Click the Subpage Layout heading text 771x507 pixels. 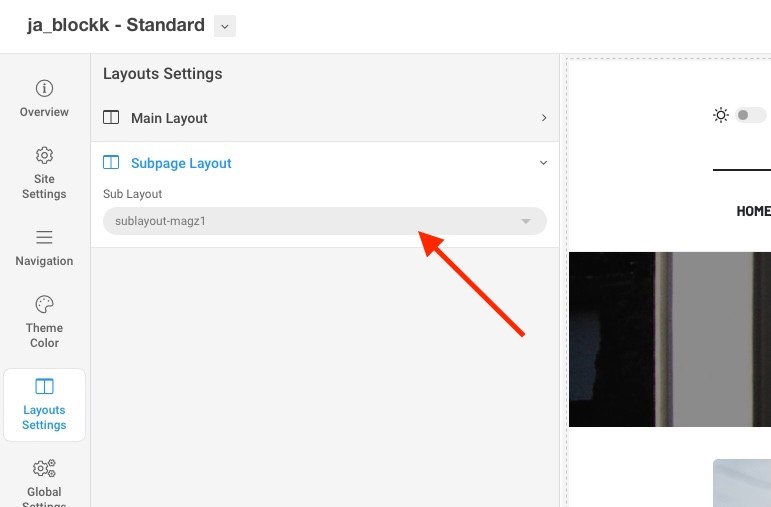click(x=181, y=163)
